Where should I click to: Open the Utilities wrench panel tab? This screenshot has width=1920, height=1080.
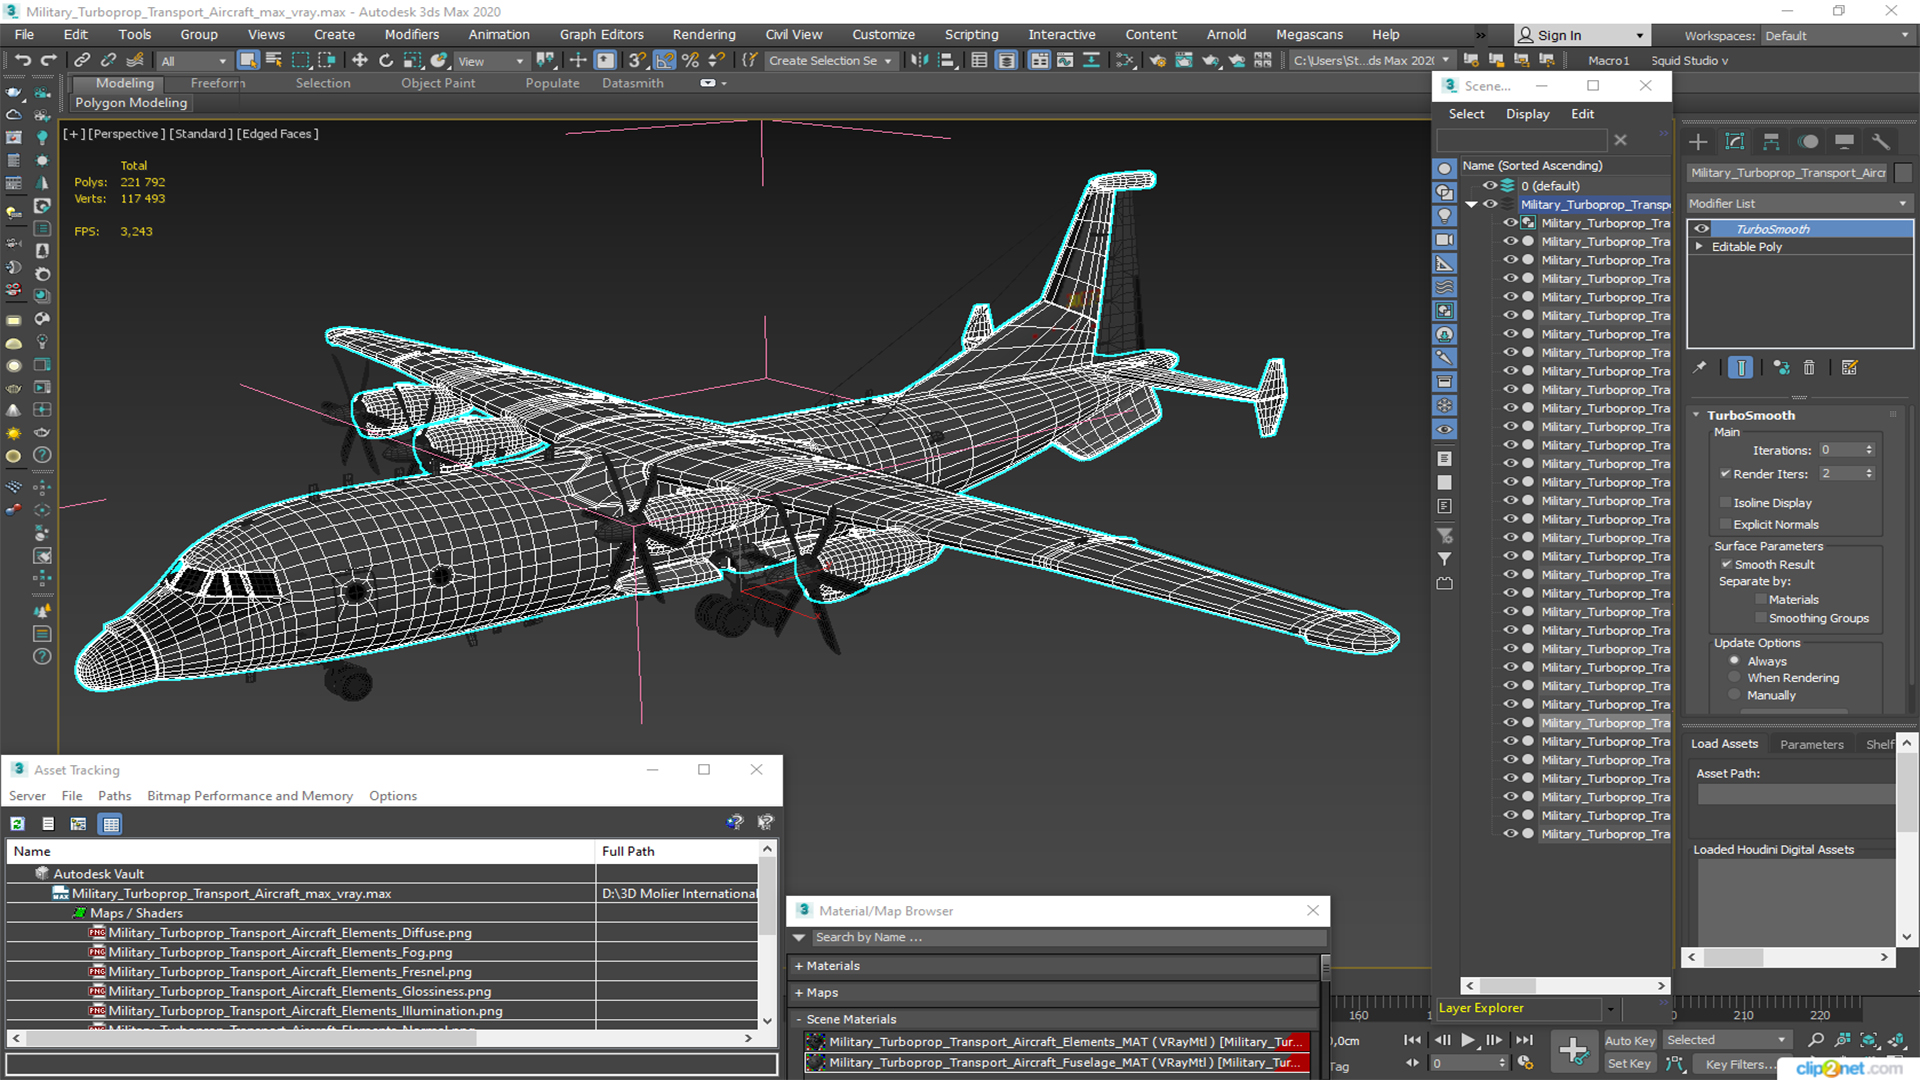tap(1881, 142)
